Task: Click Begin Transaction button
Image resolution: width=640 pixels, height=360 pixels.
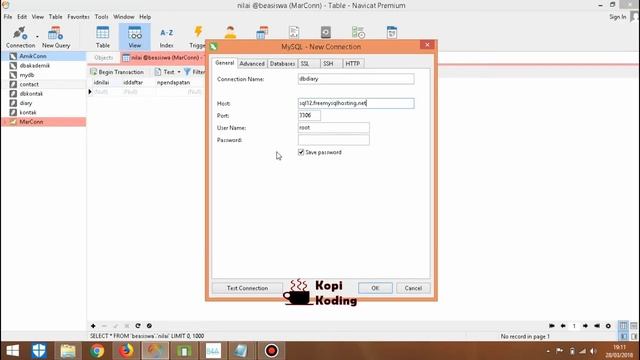Action: [x=117, y=72]
